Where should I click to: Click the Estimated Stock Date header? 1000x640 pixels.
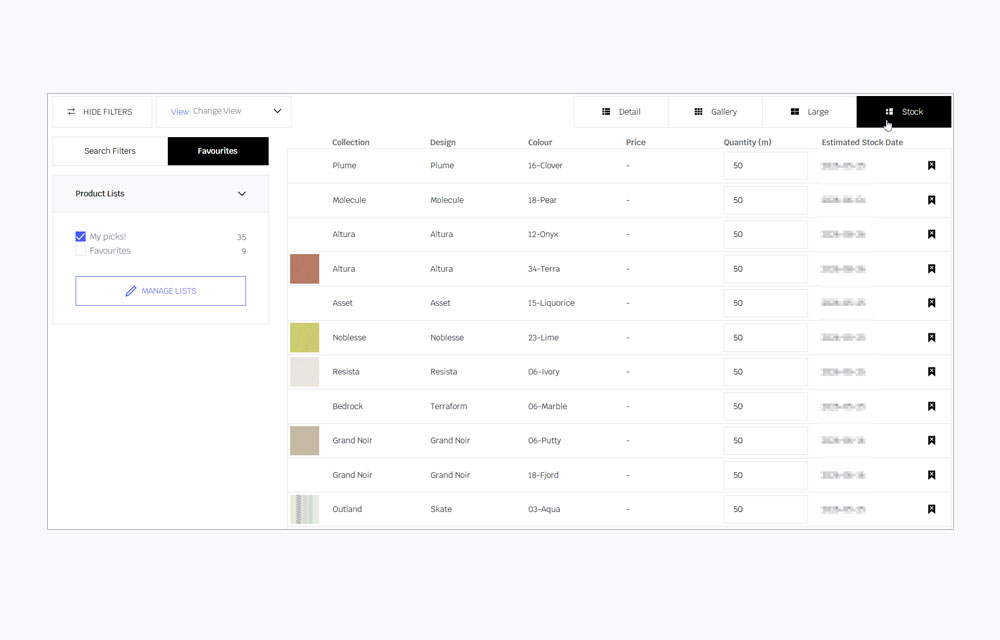pyautogui.click(x=862, y=142)
